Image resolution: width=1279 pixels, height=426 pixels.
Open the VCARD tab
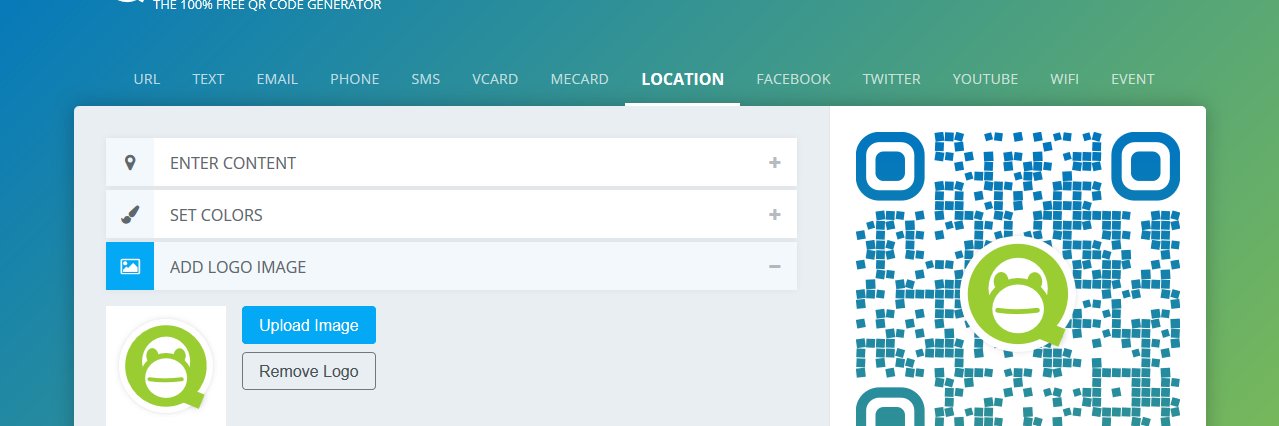click(495, 79)
